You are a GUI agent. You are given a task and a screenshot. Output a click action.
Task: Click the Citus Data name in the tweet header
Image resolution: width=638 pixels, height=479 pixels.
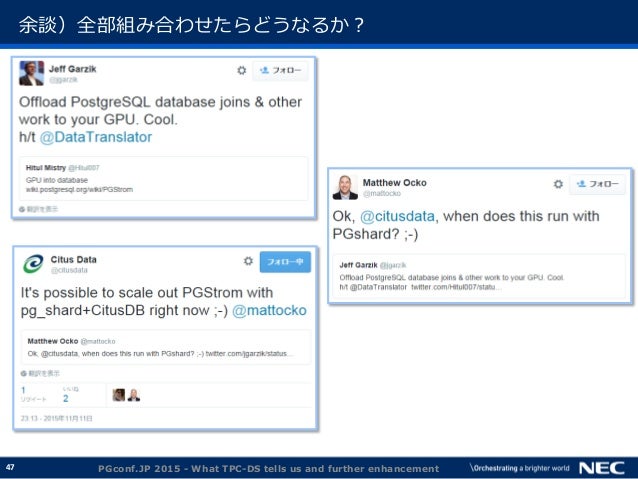[x=74, y=259]
